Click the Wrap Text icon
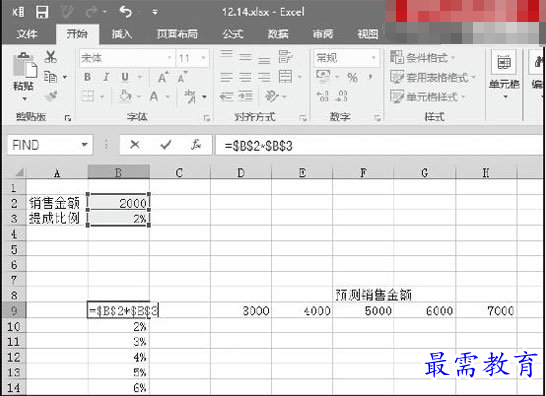 285,56
